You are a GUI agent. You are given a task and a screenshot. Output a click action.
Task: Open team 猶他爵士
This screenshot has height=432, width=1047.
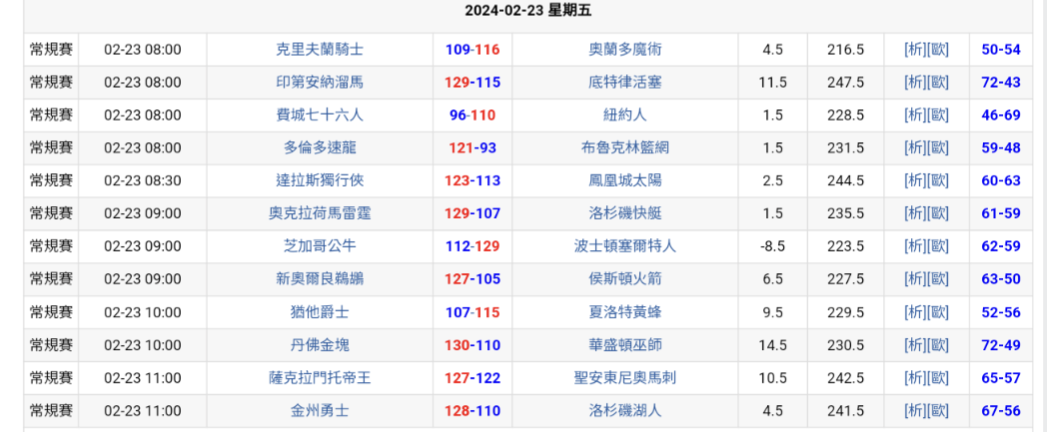(x=319, y=312)
